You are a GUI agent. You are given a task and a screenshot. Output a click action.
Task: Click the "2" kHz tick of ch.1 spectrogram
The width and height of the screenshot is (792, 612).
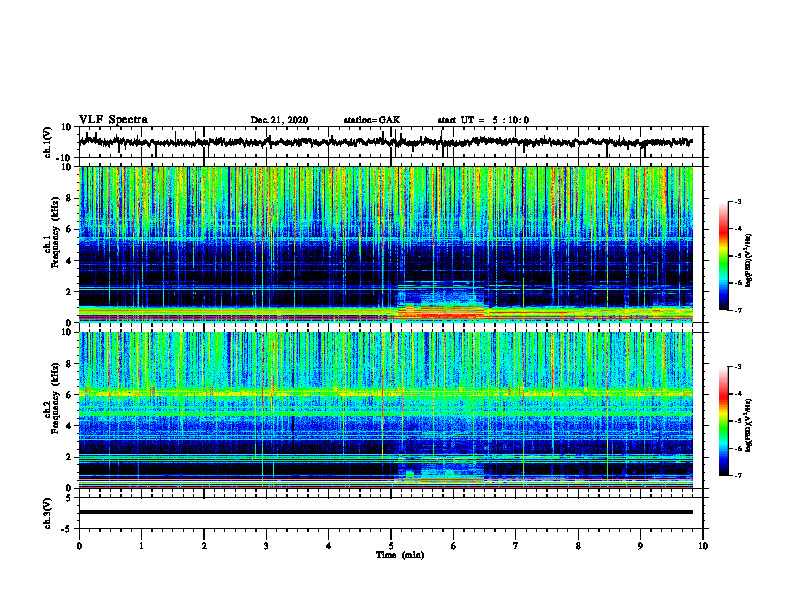(69, 292)
